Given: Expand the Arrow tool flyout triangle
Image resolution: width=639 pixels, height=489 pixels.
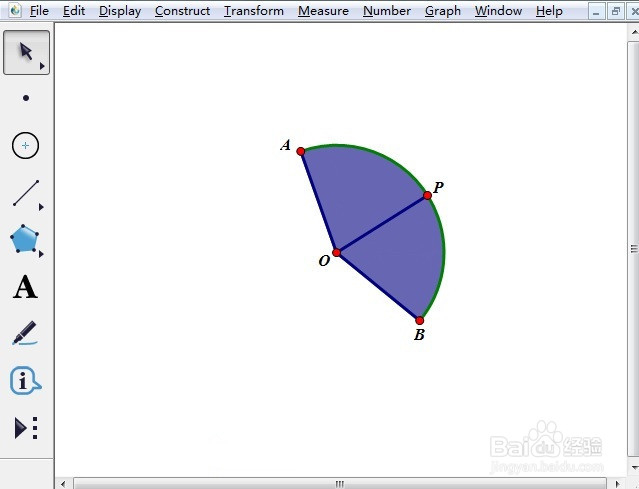Looking at the screenshot, I should [x=42, y=66].
